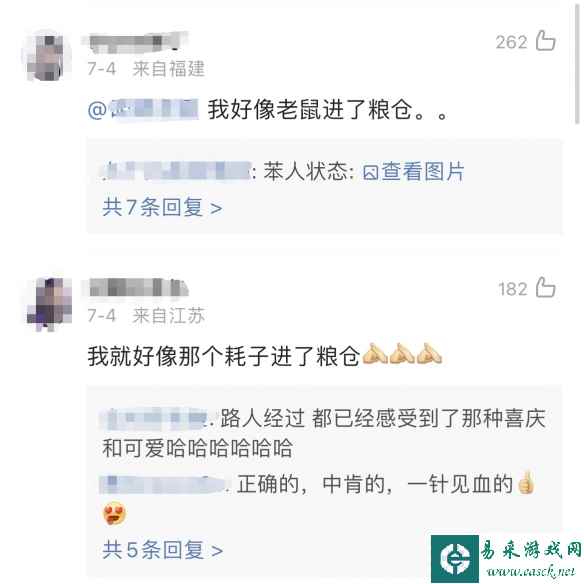Image resolution: width=584 pixels, height=584 pixels.
Task: Open the avatar of the 福建 commenter
Action: click(x=47, y=56)
